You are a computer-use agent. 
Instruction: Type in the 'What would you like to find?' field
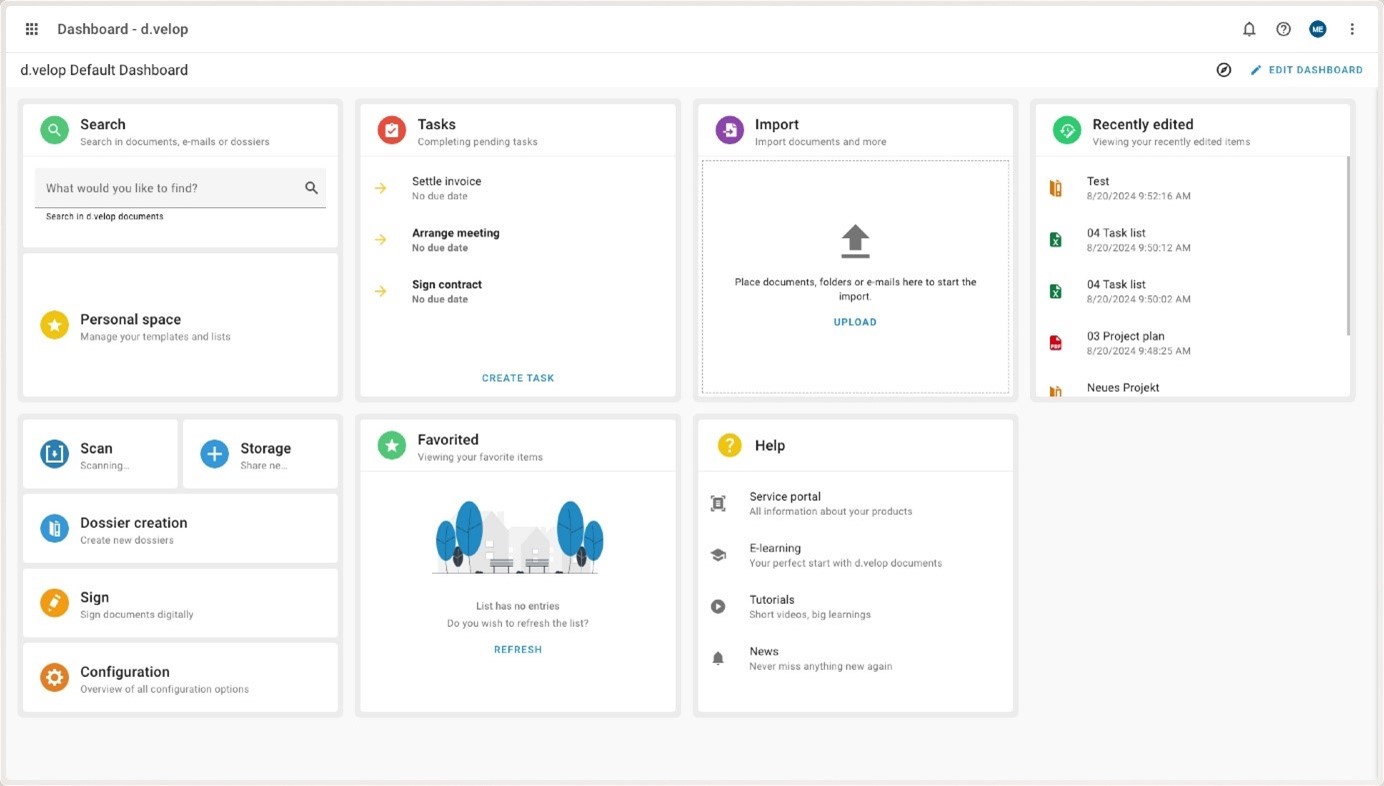click(170, 188)
